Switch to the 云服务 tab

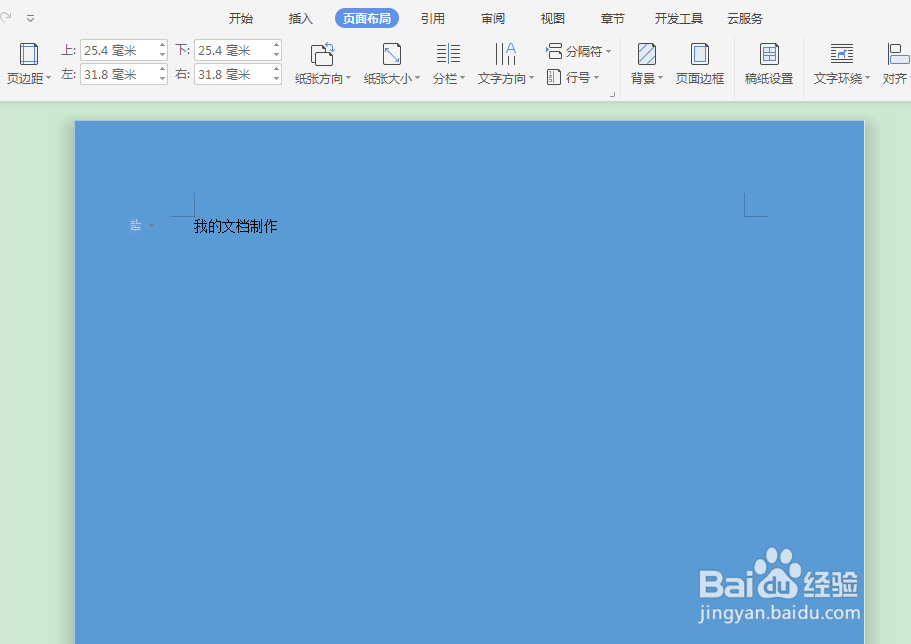pyautogui.click(x=745, y=19)
